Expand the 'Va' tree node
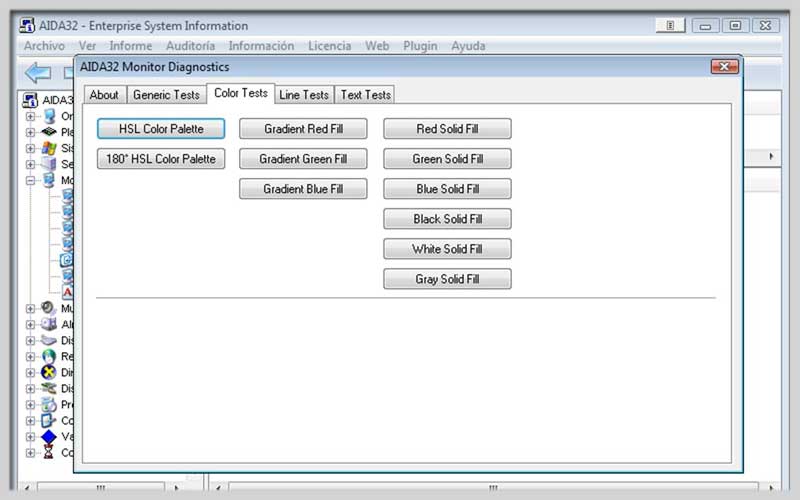Viewport: 800px width, 500px height. [x=31, y=437]
